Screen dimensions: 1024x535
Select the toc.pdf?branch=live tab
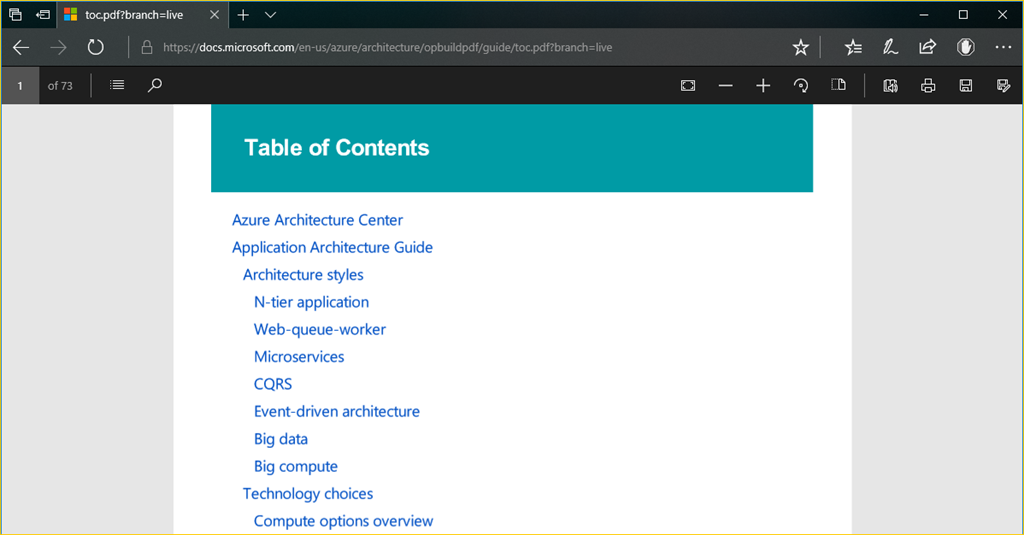pyautogui.click(x=135, y=15)
